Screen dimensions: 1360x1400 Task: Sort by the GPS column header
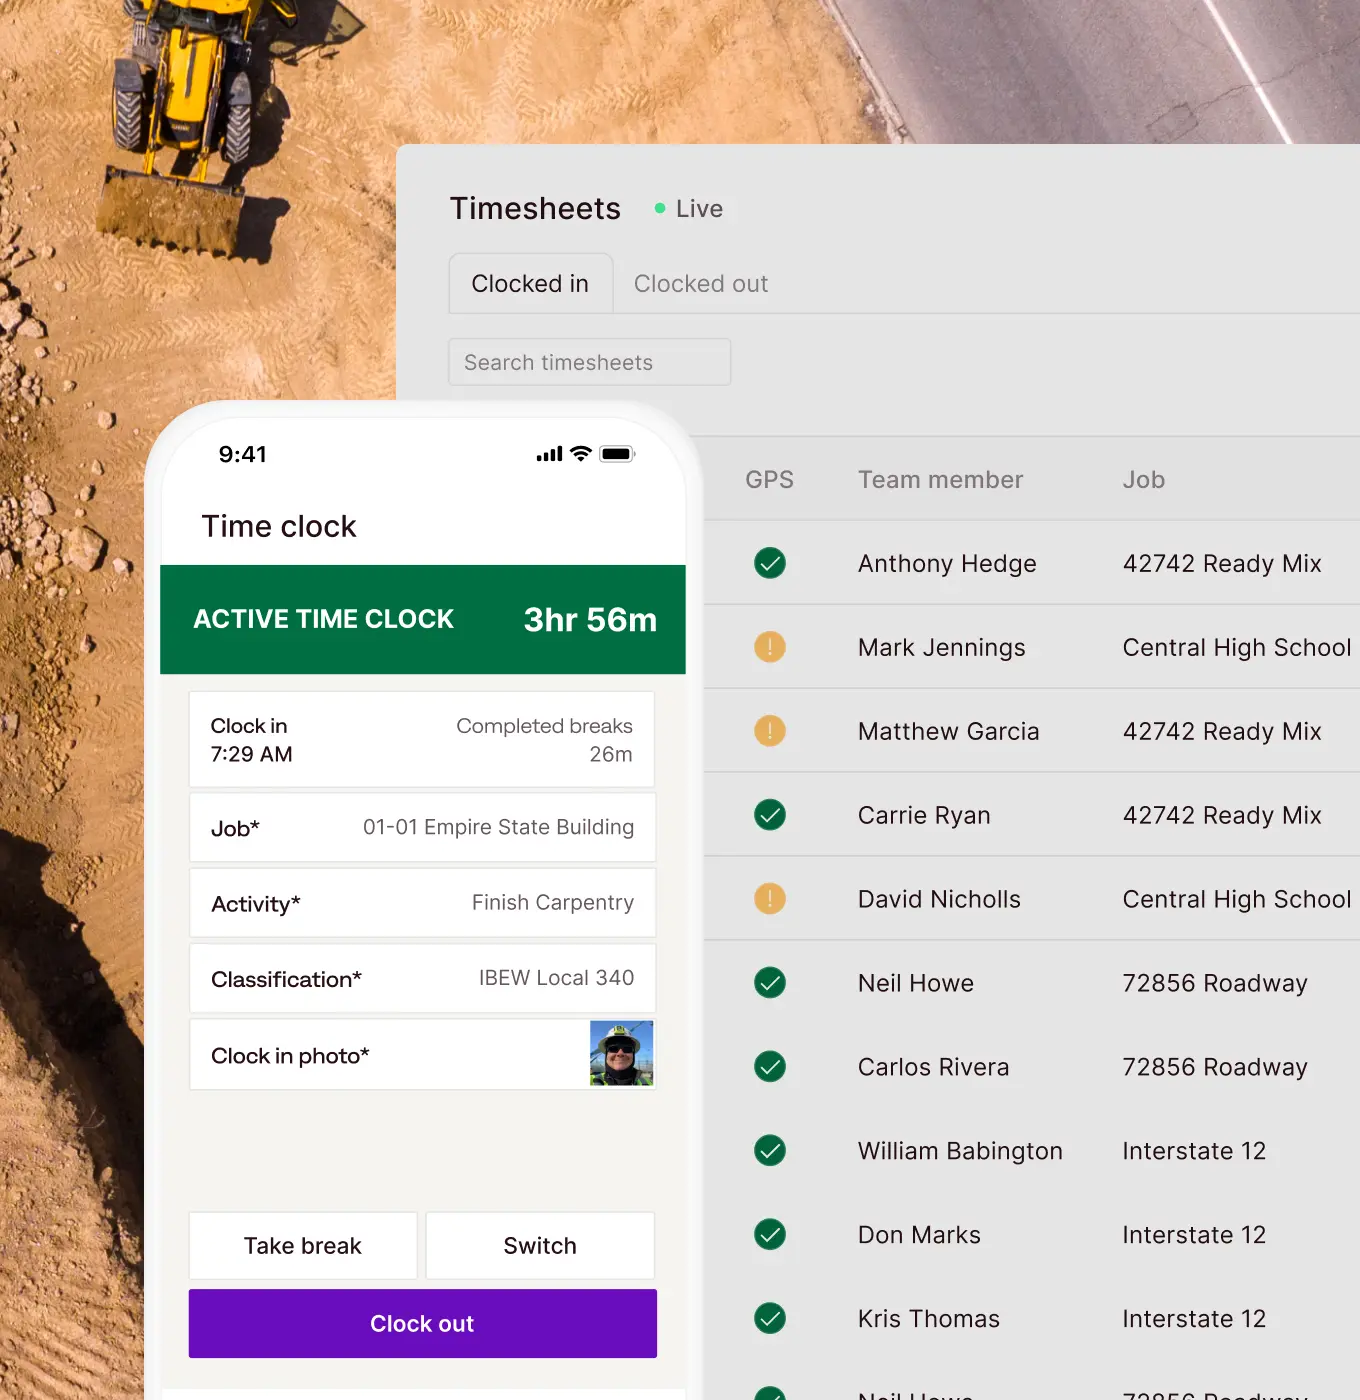point(769,480)
